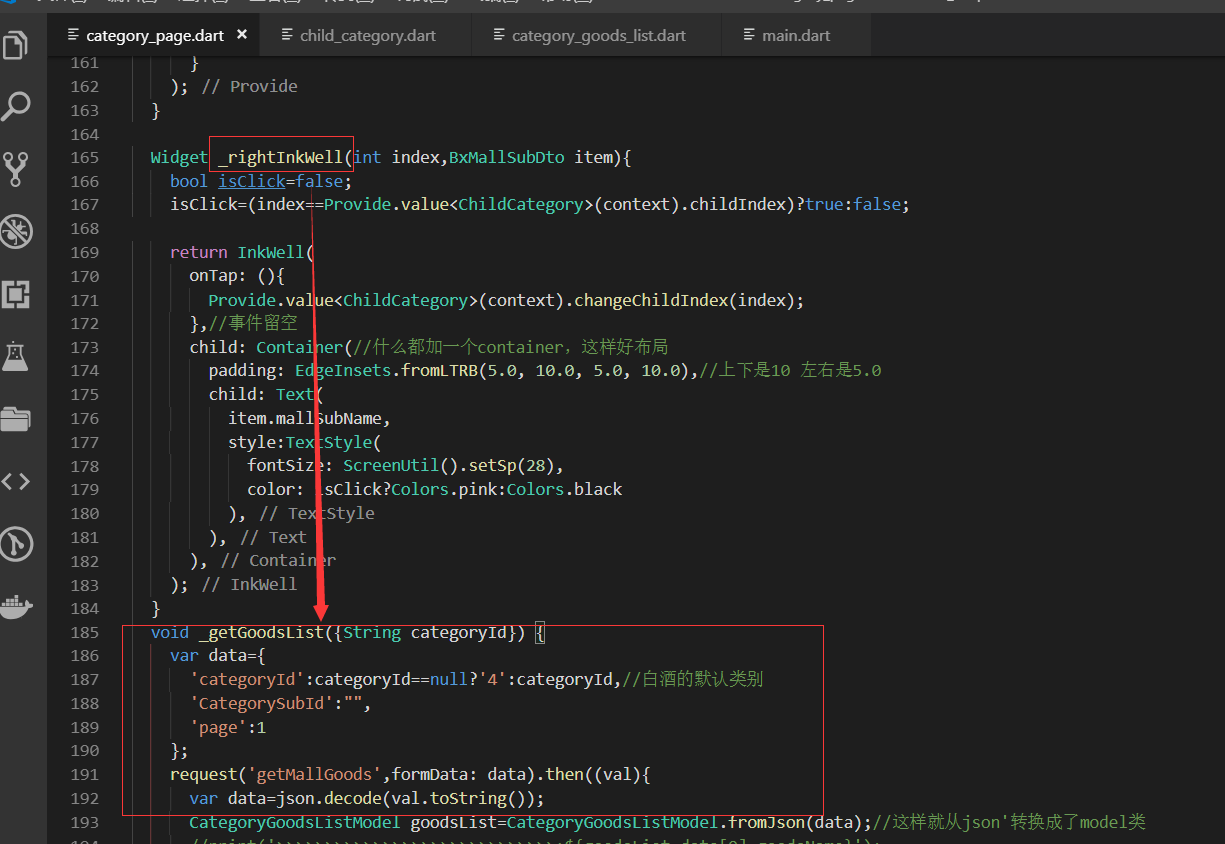
Task: Click line number 185 in the gutter
Action: click(85, 632)
